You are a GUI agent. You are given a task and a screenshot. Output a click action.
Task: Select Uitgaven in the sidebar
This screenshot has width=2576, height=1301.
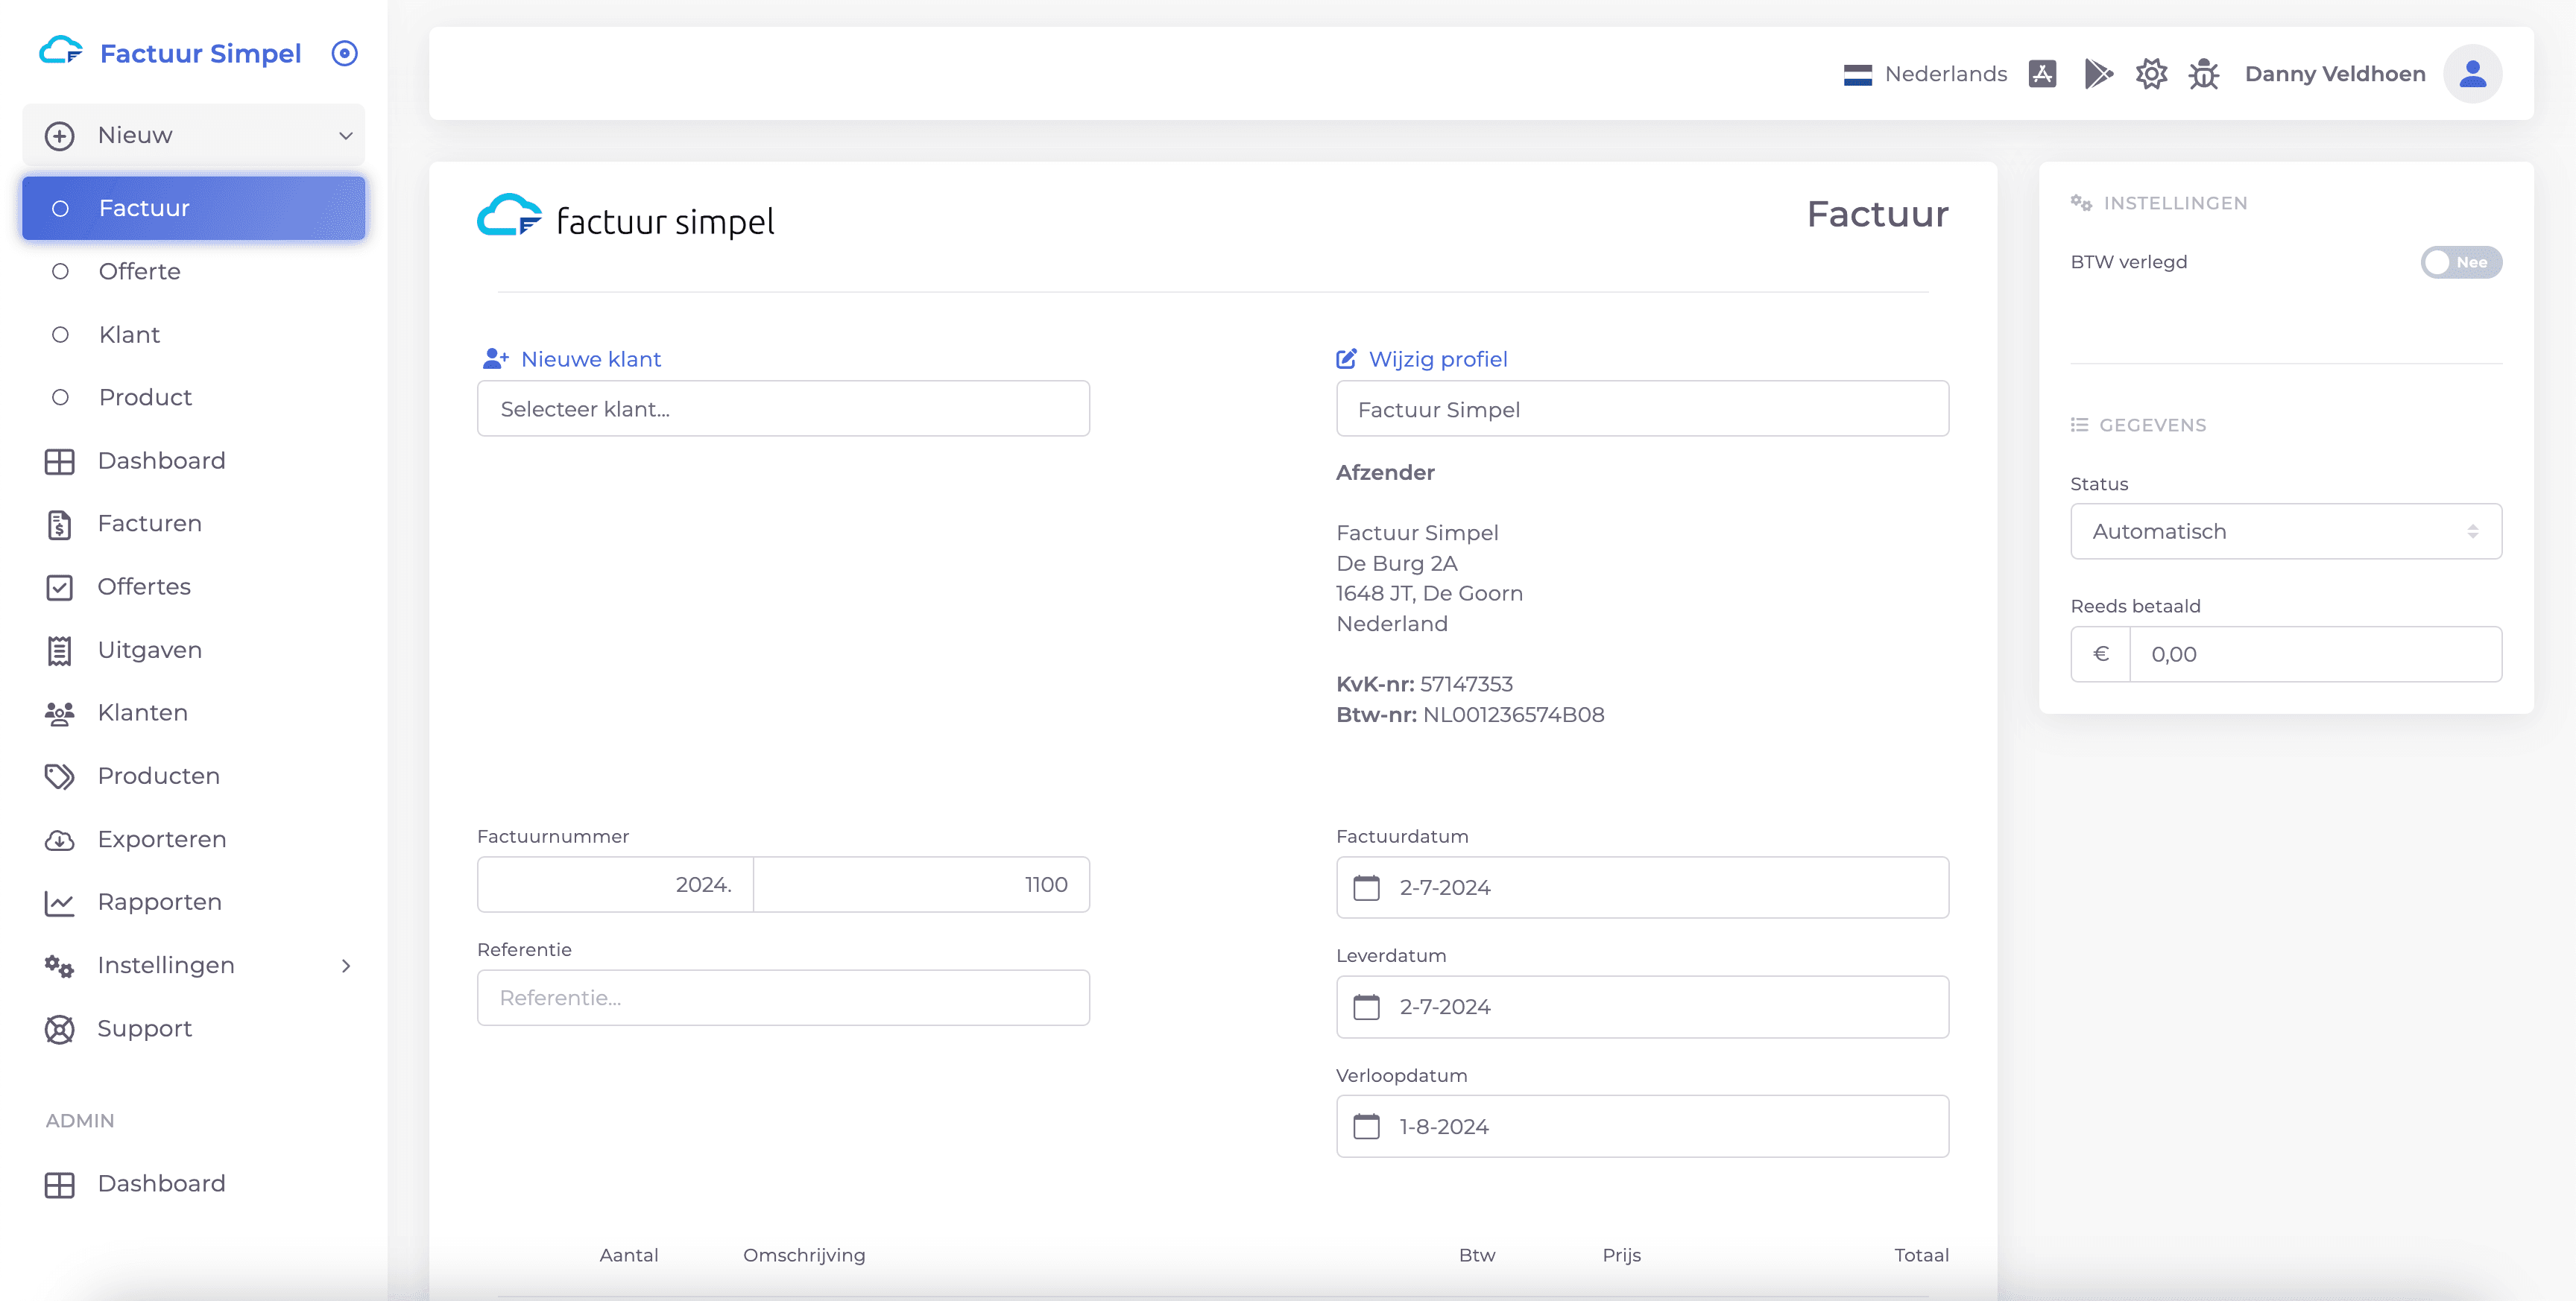pos(150,649)
